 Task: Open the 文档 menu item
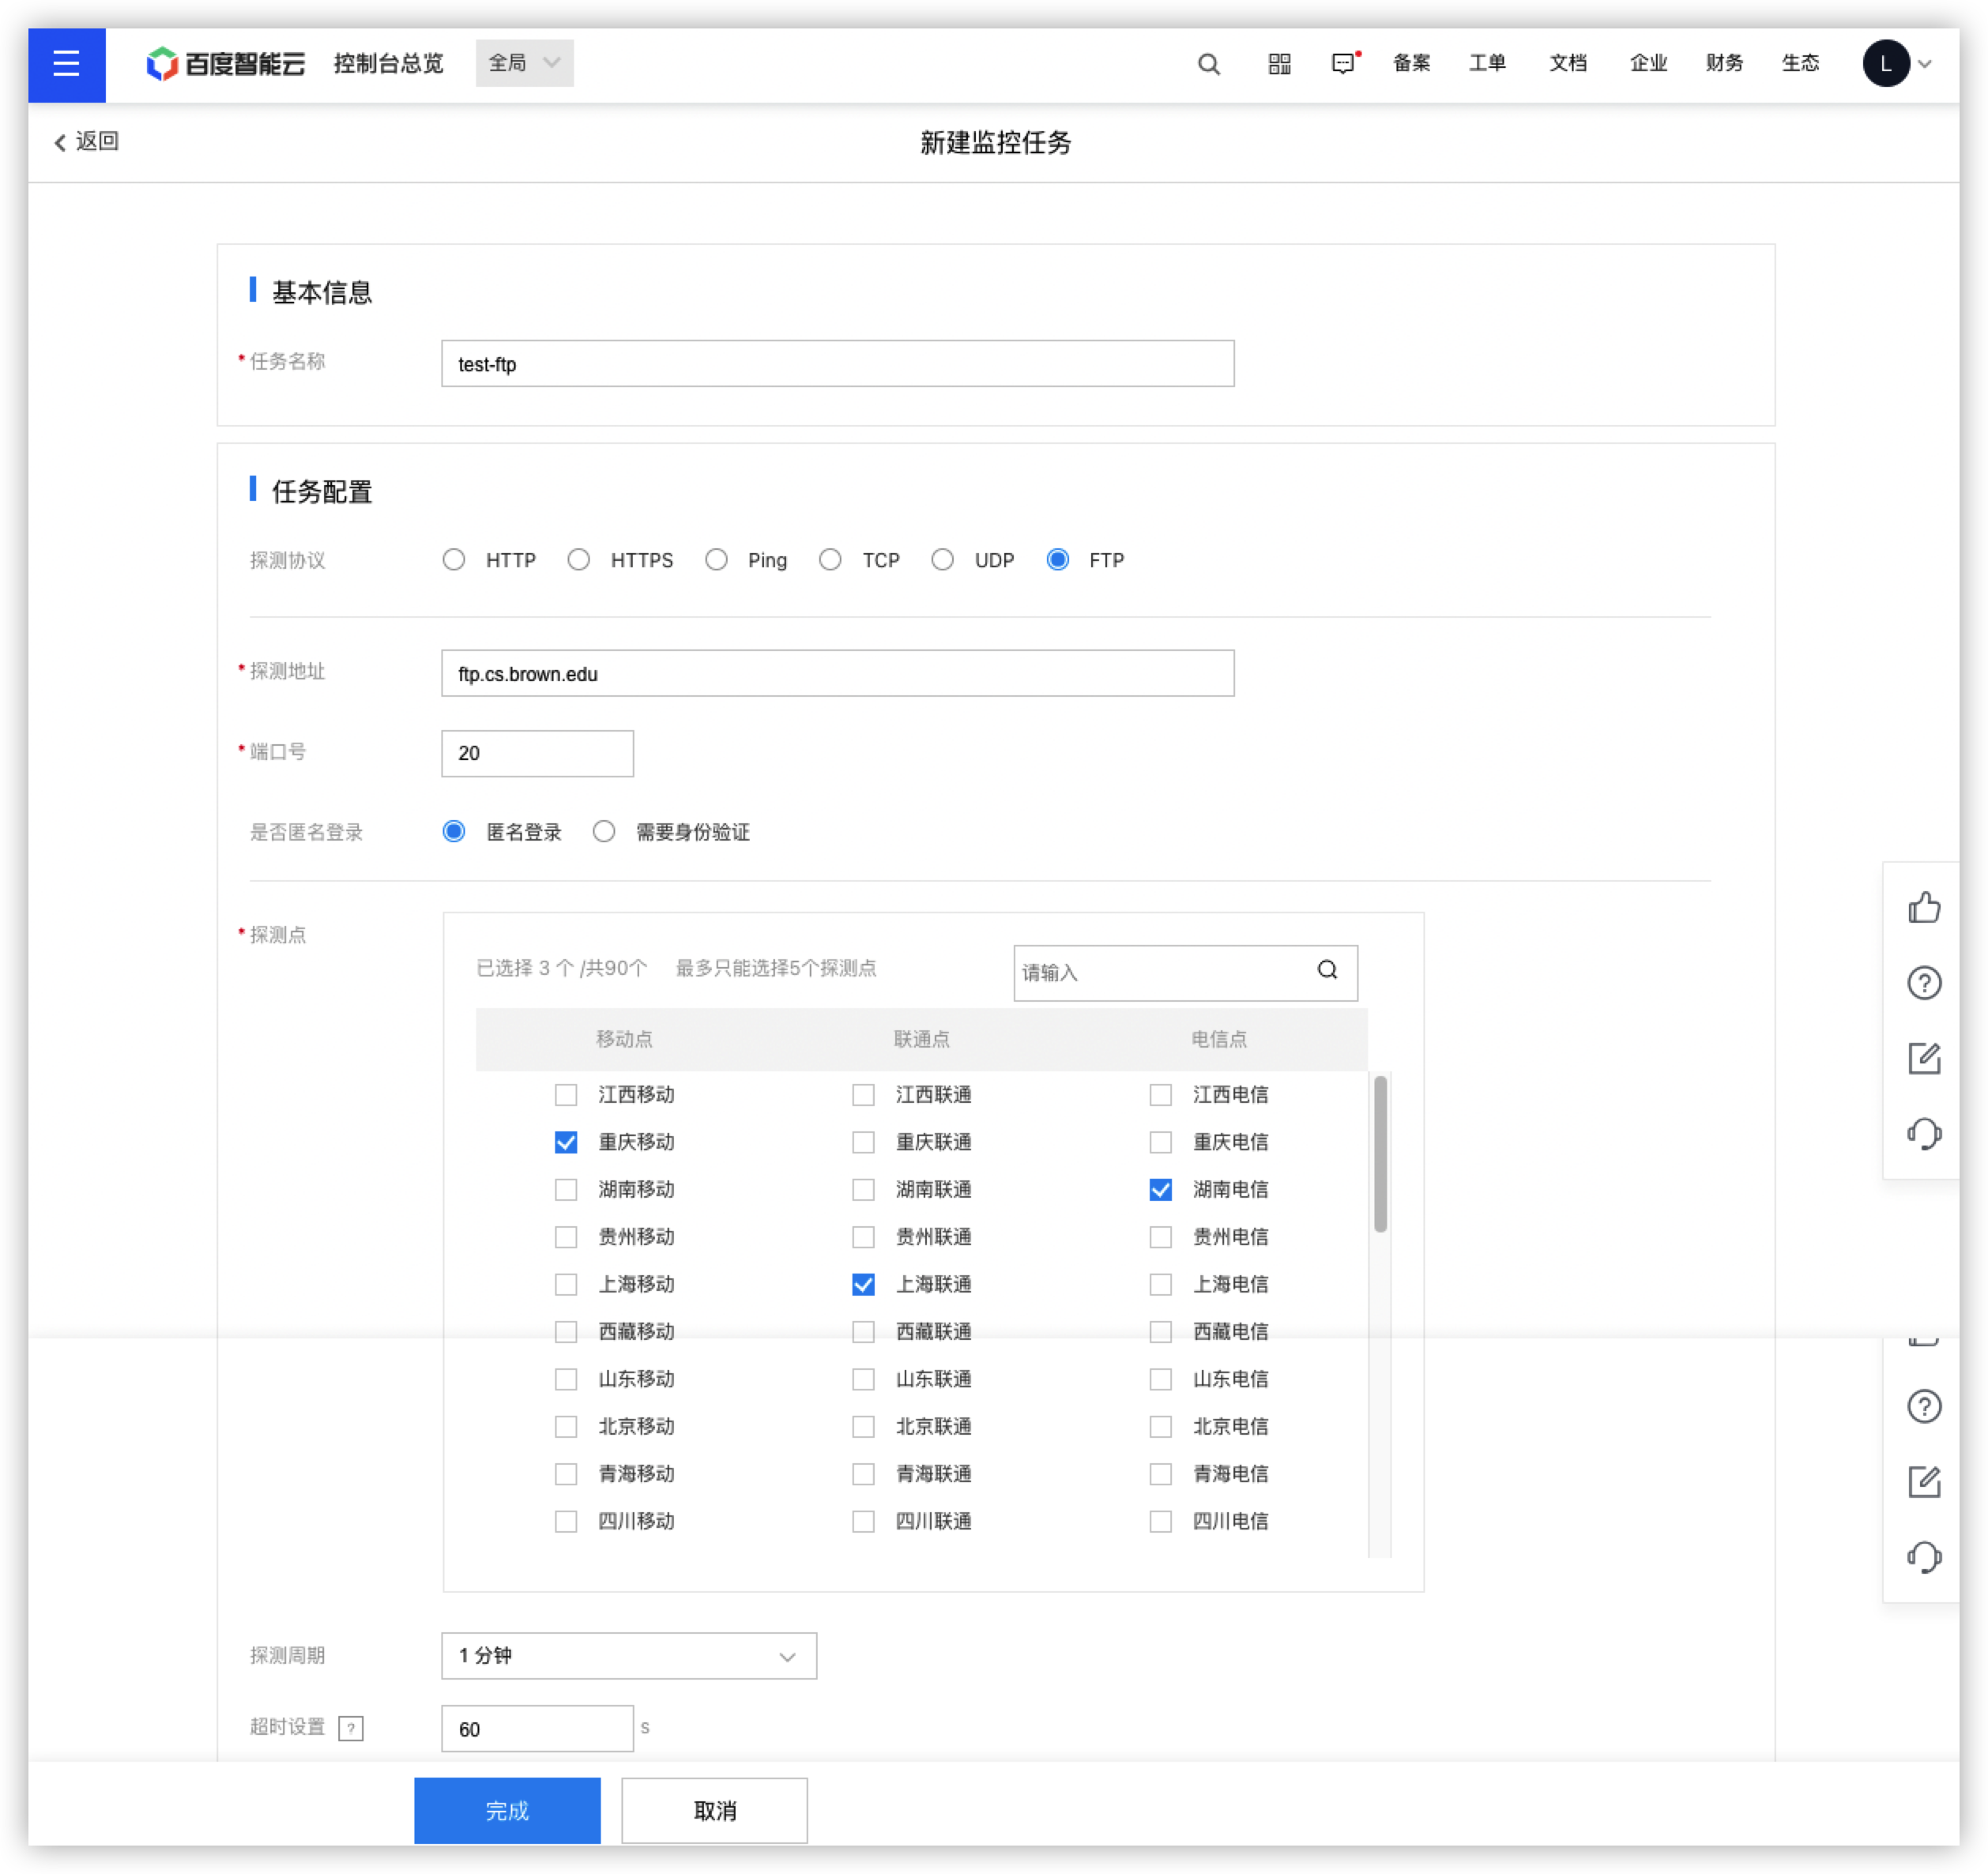1567,63
